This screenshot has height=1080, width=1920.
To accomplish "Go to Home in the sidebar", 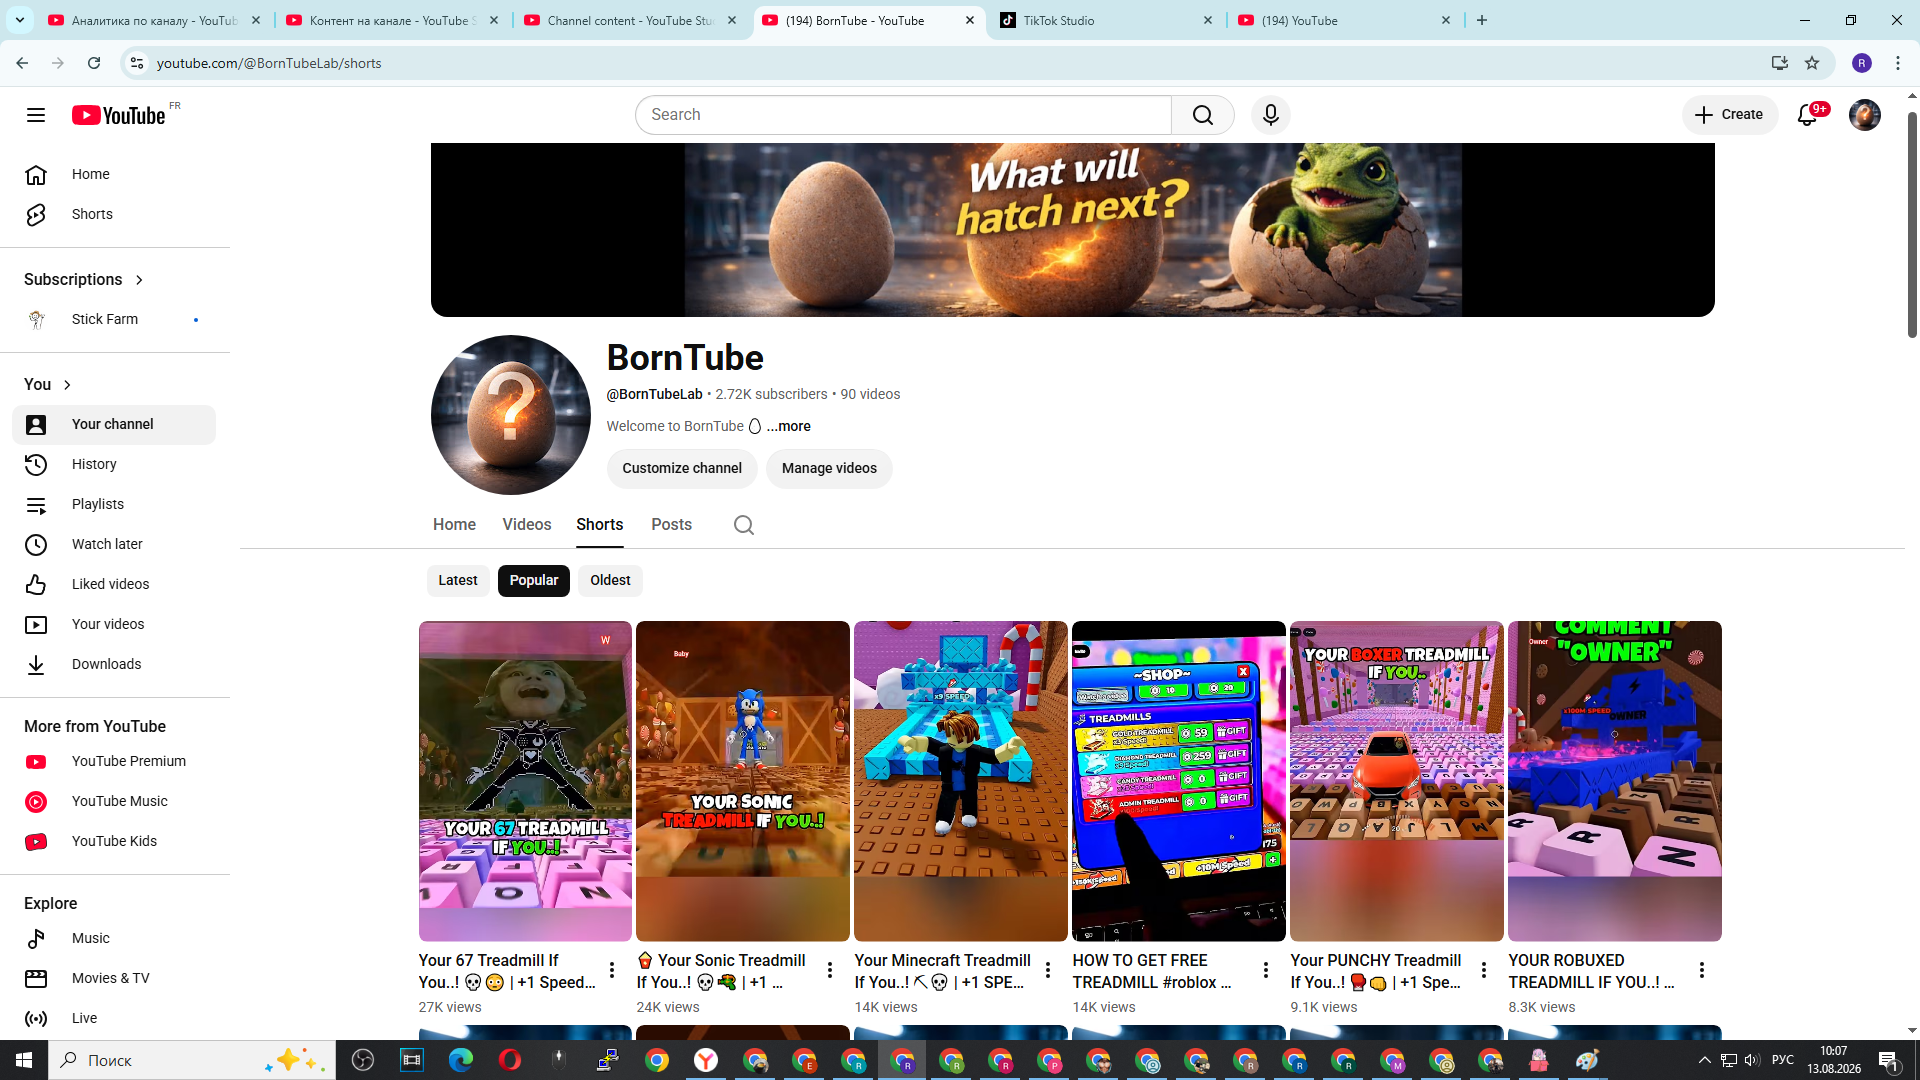I will tap(114, 174).
